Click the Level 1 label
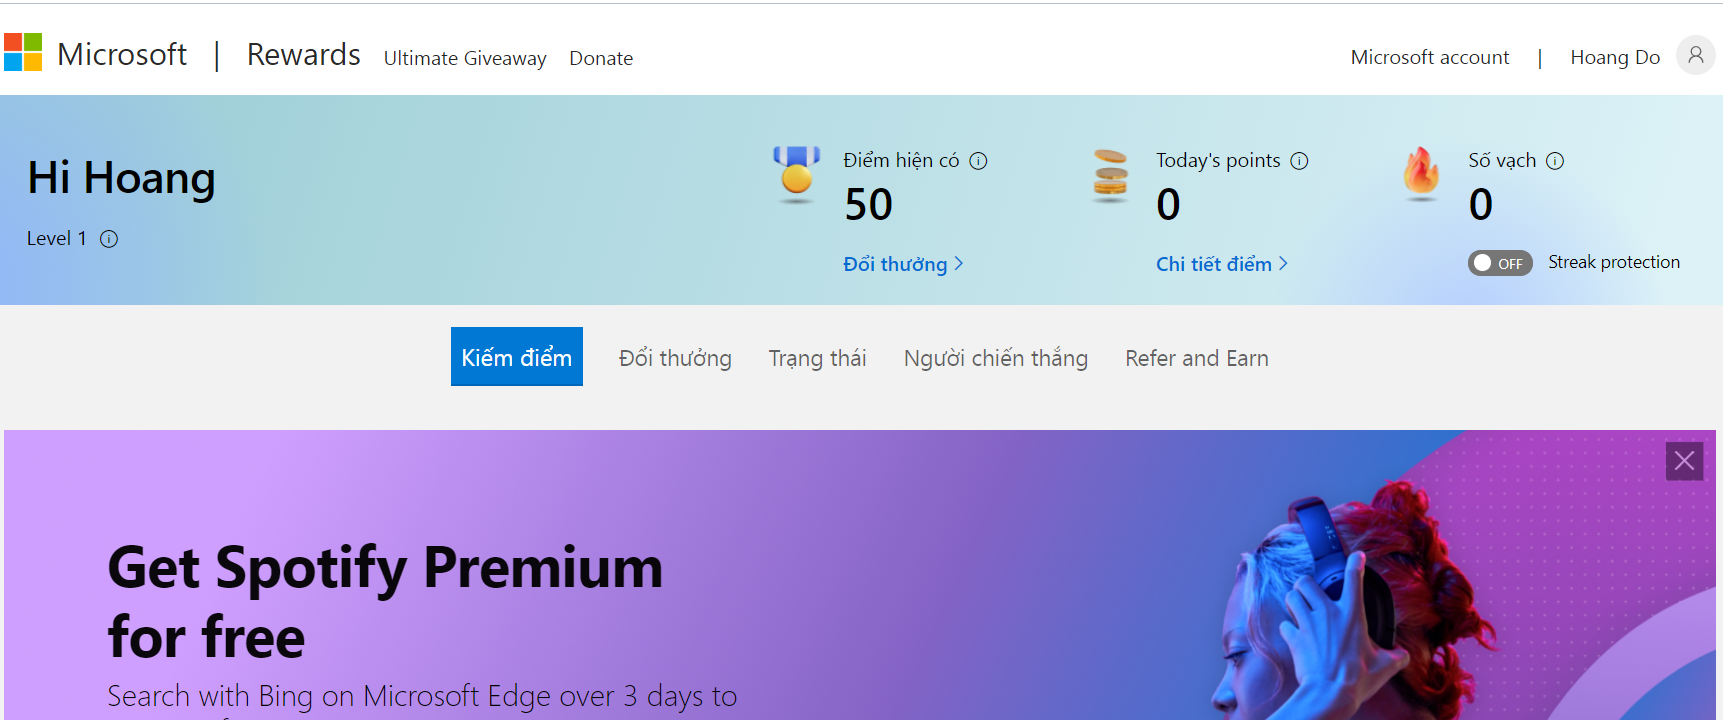Screen dimensions: 1723x720 pos(56,238)
